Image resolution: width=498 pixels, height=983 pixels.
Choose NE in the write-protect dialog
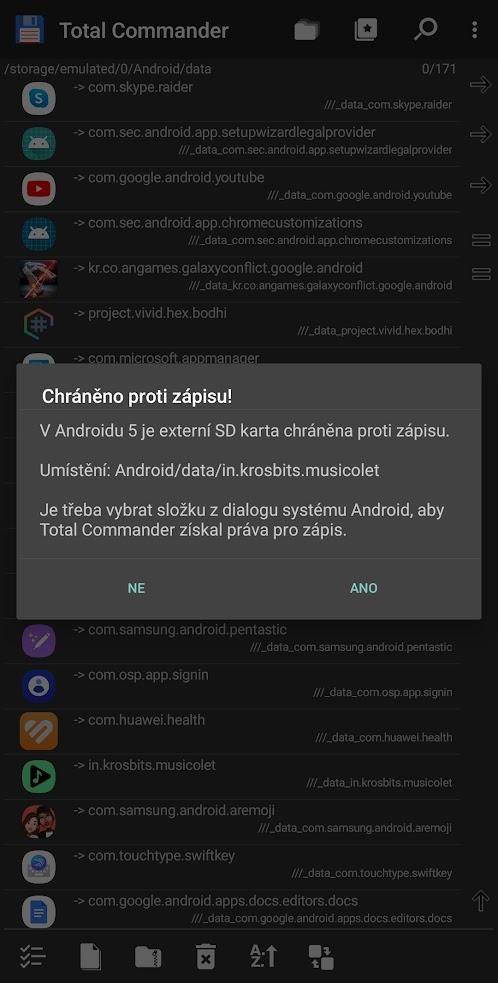pos(136,588)
